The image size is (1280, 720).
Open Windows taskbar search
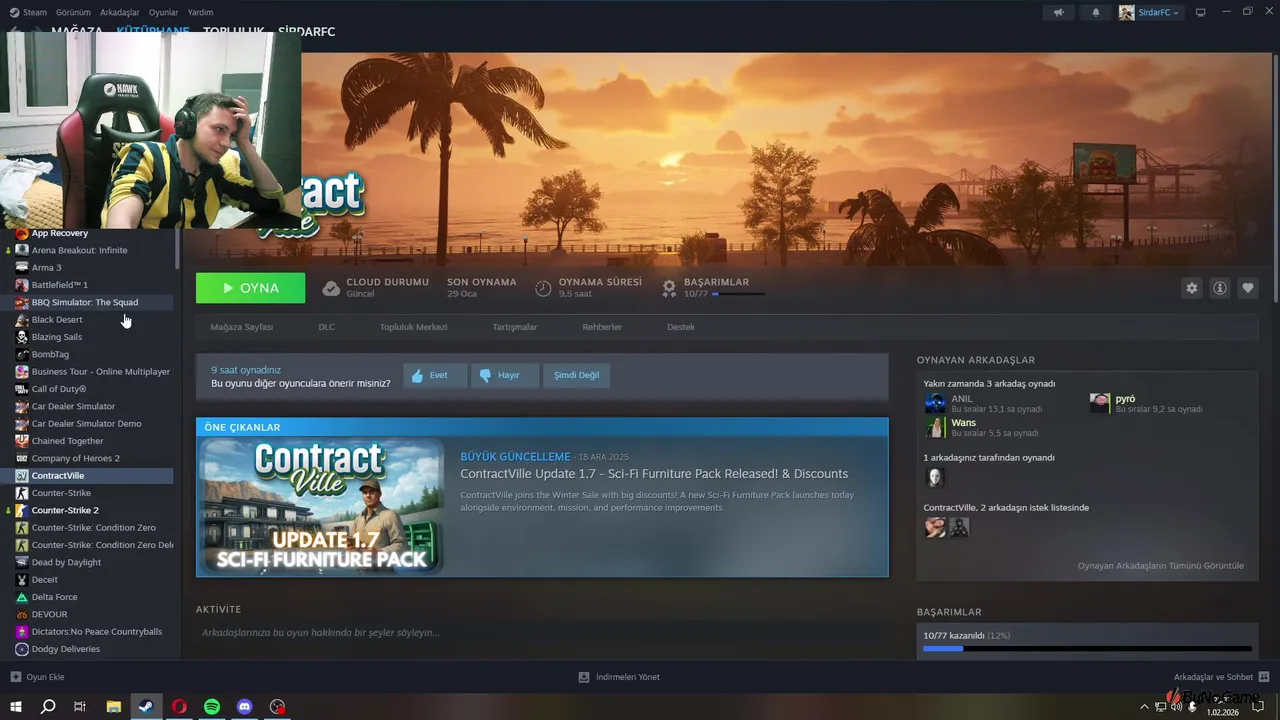(48, 706)
